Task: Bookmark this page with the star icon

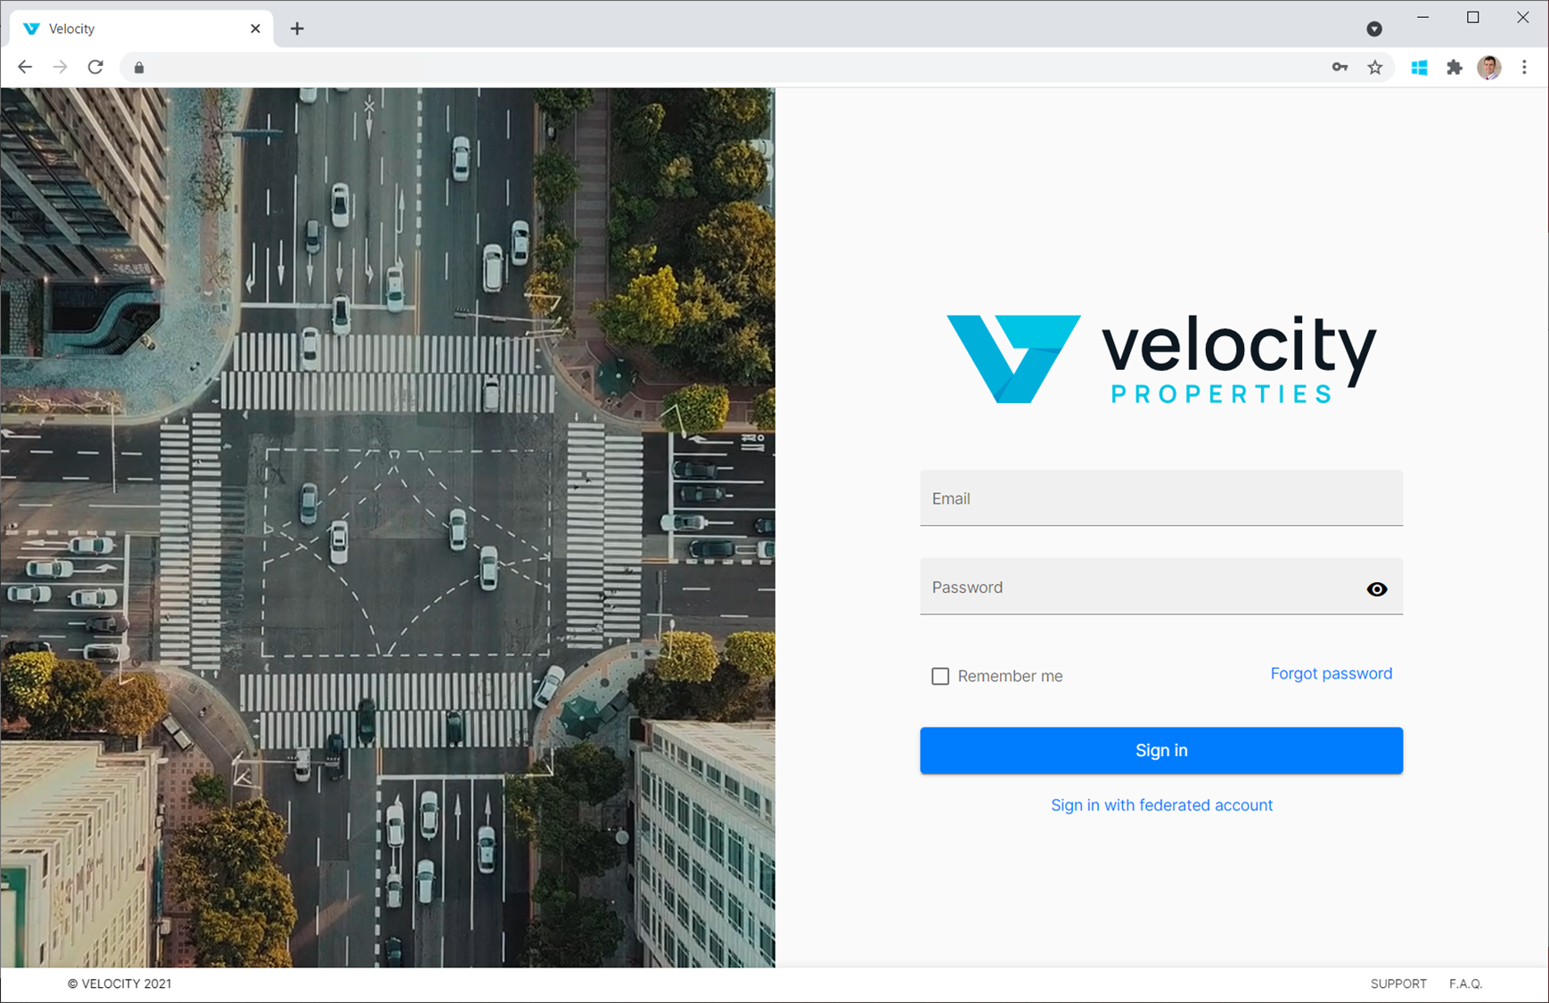Action: (1375, 67)
